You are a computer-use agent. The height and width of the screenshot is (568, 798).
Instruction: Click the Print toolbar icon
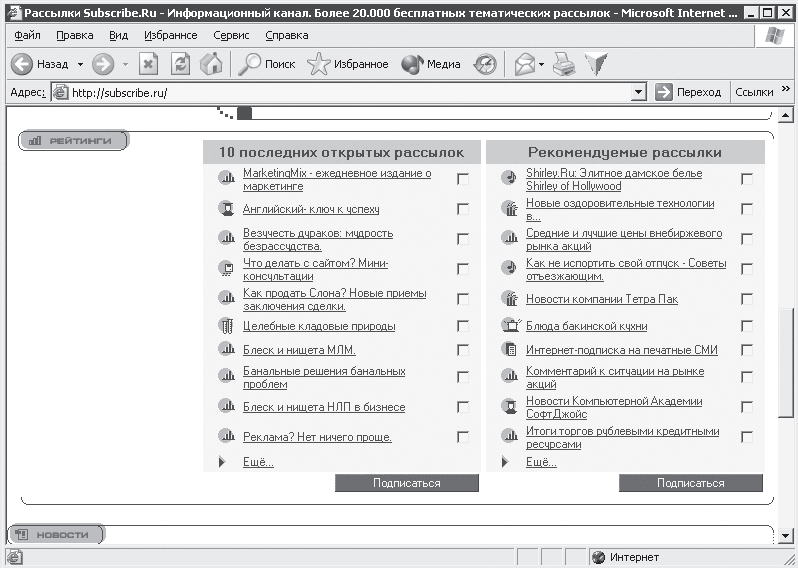click(565, 64)
